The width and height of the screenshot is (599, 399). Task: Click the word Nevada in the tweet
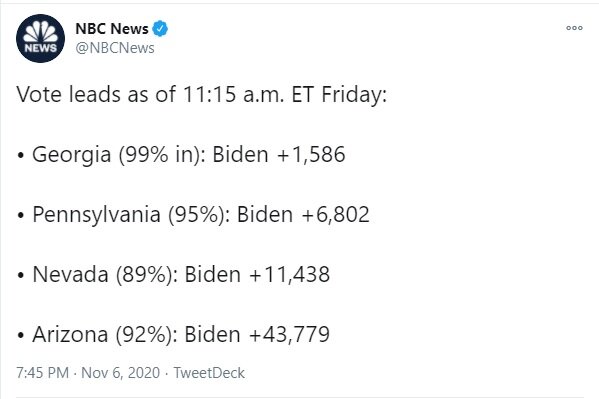pos(70,274)
